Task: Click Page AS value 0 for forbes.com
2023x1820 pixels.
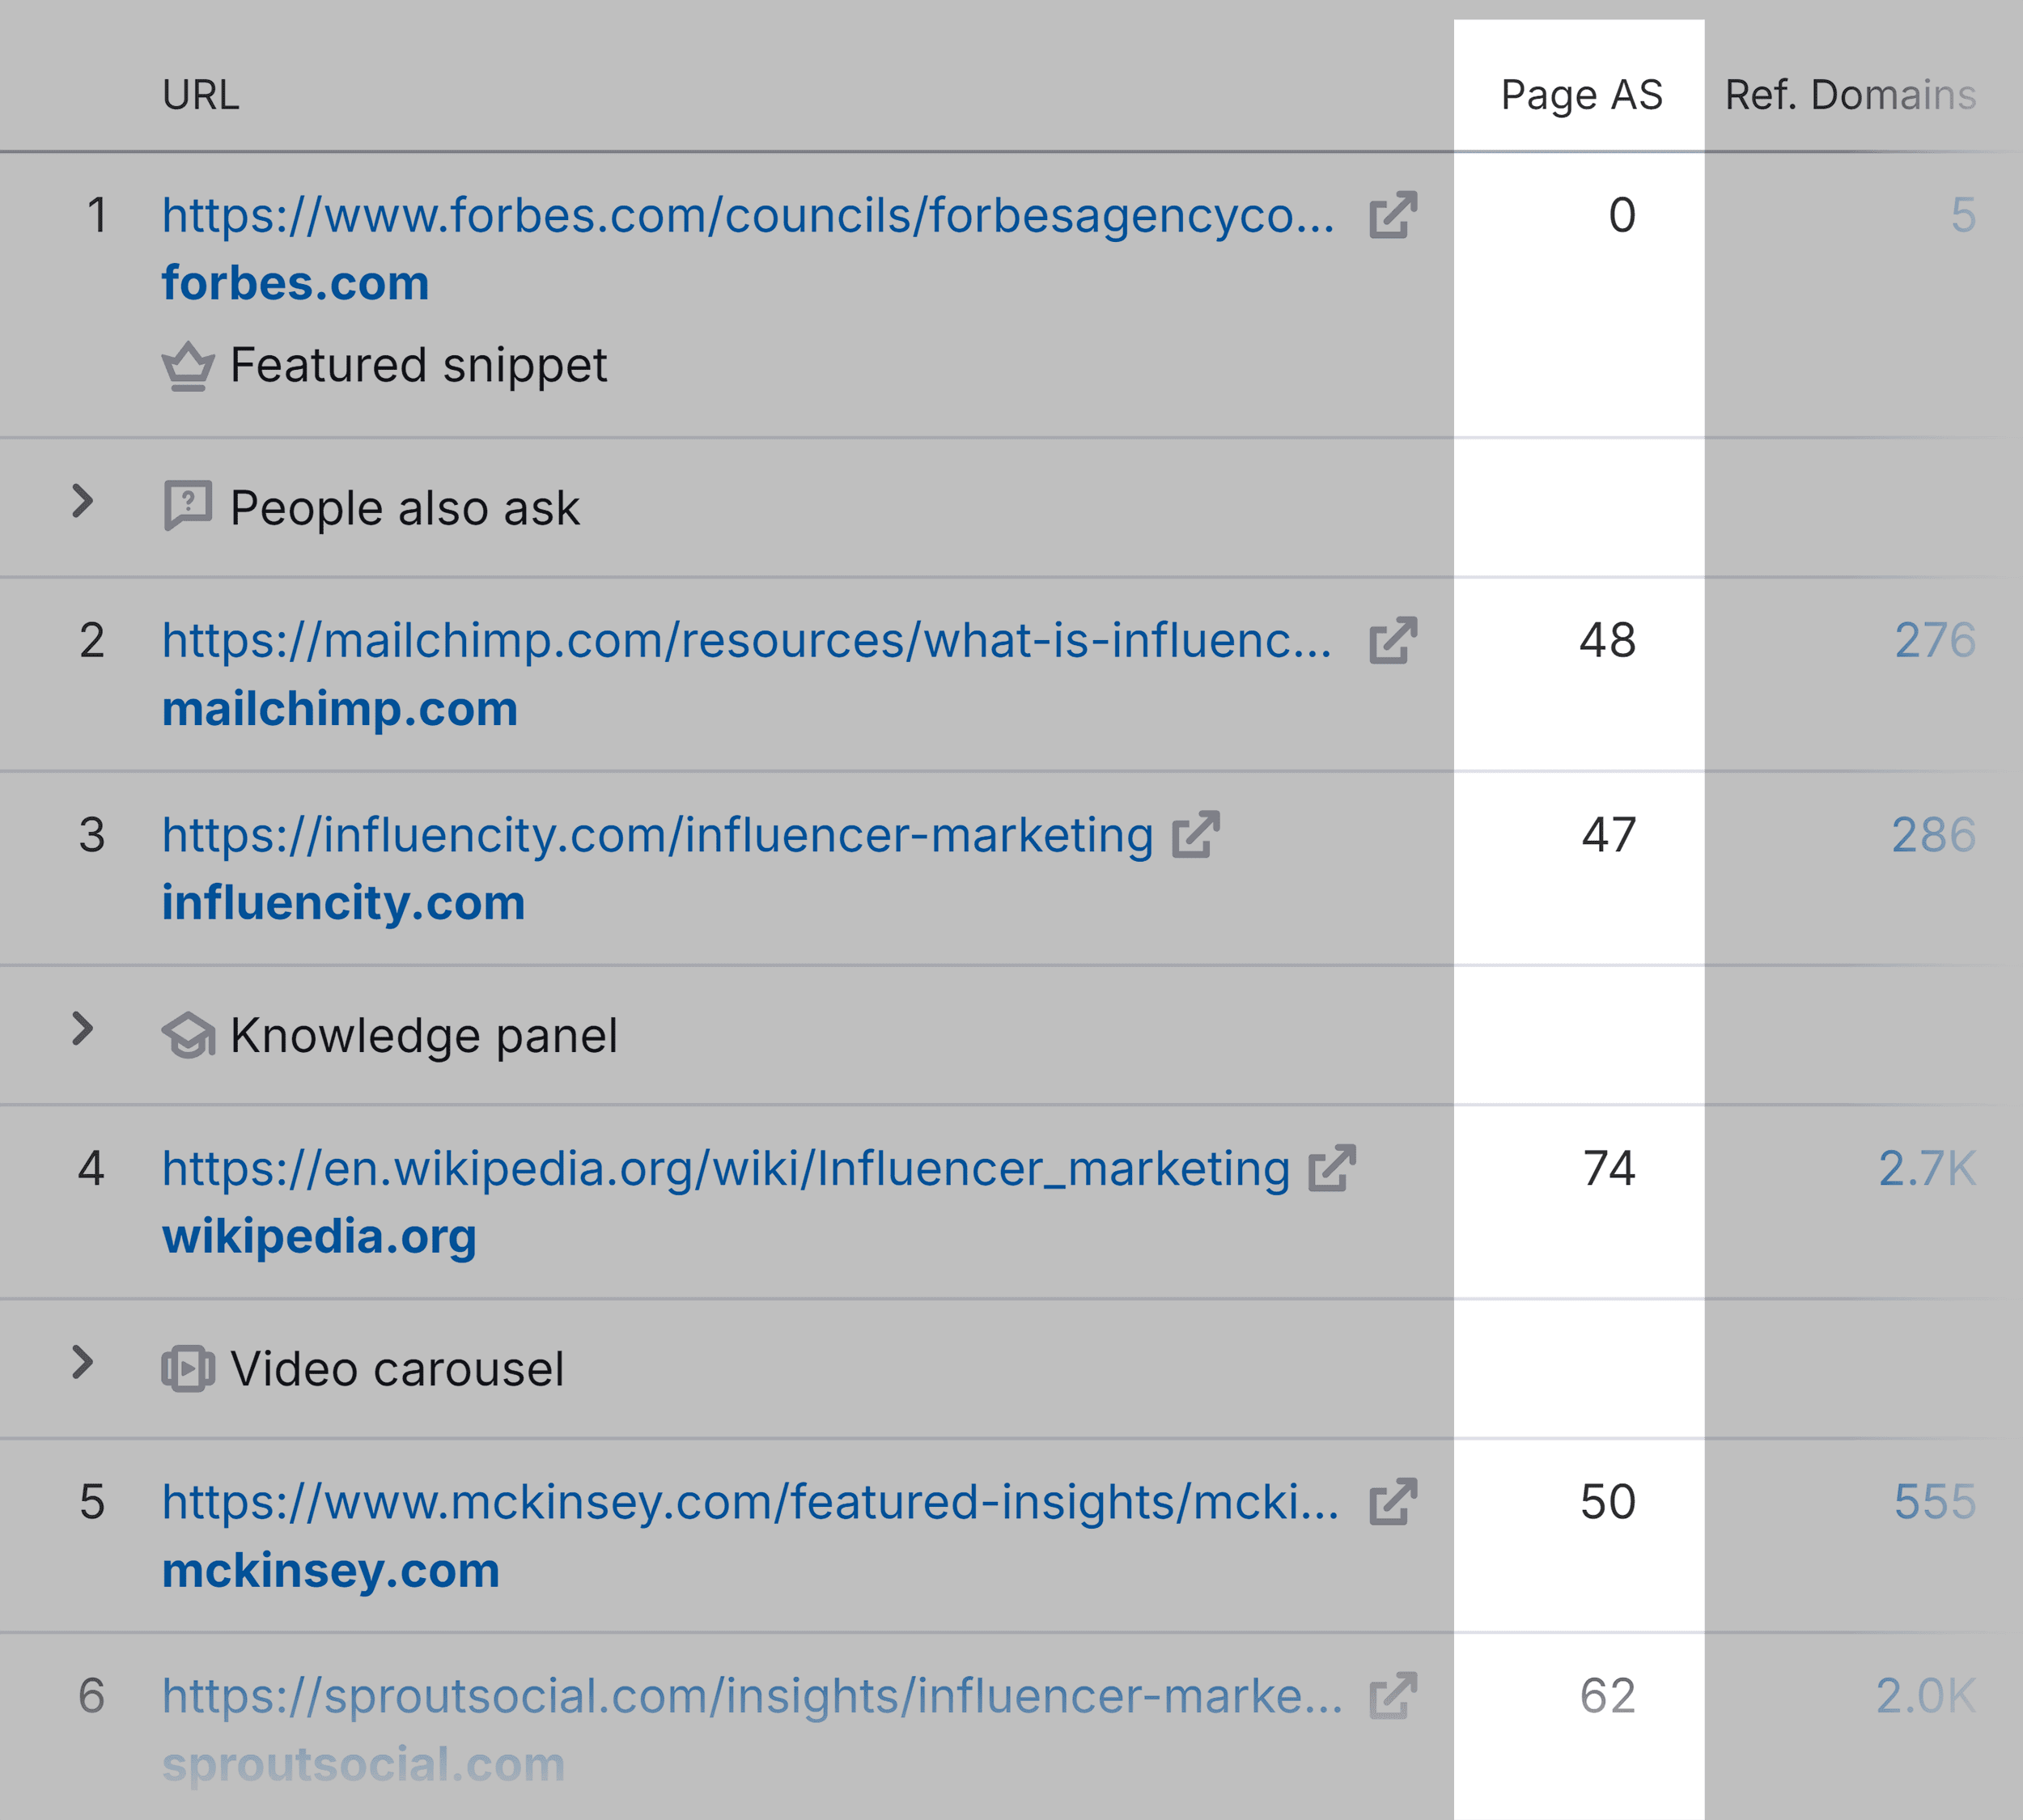Action: point(1622,215)
